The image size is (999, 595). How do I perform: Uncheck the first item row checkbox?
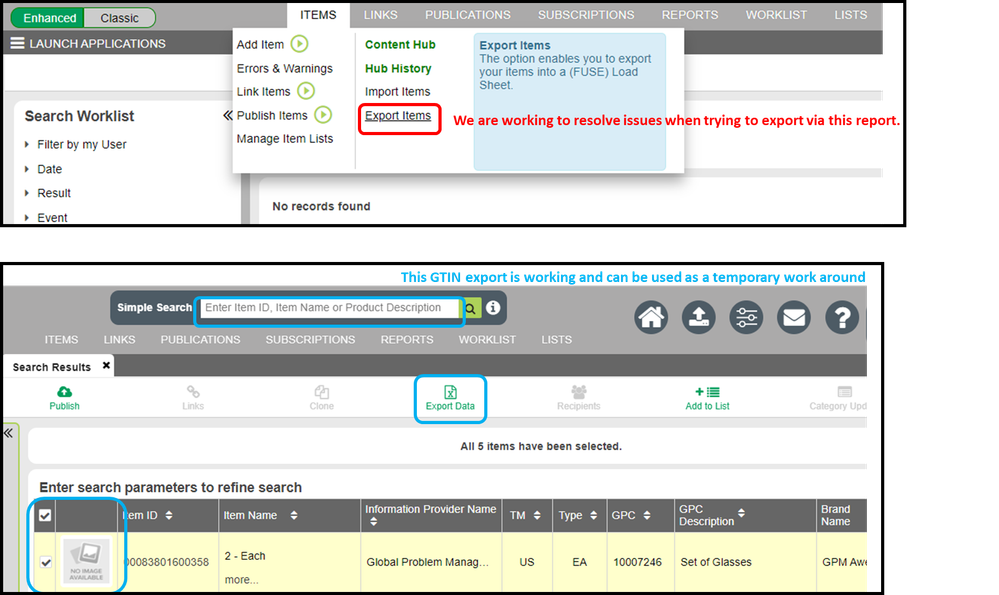coord(45,562)
